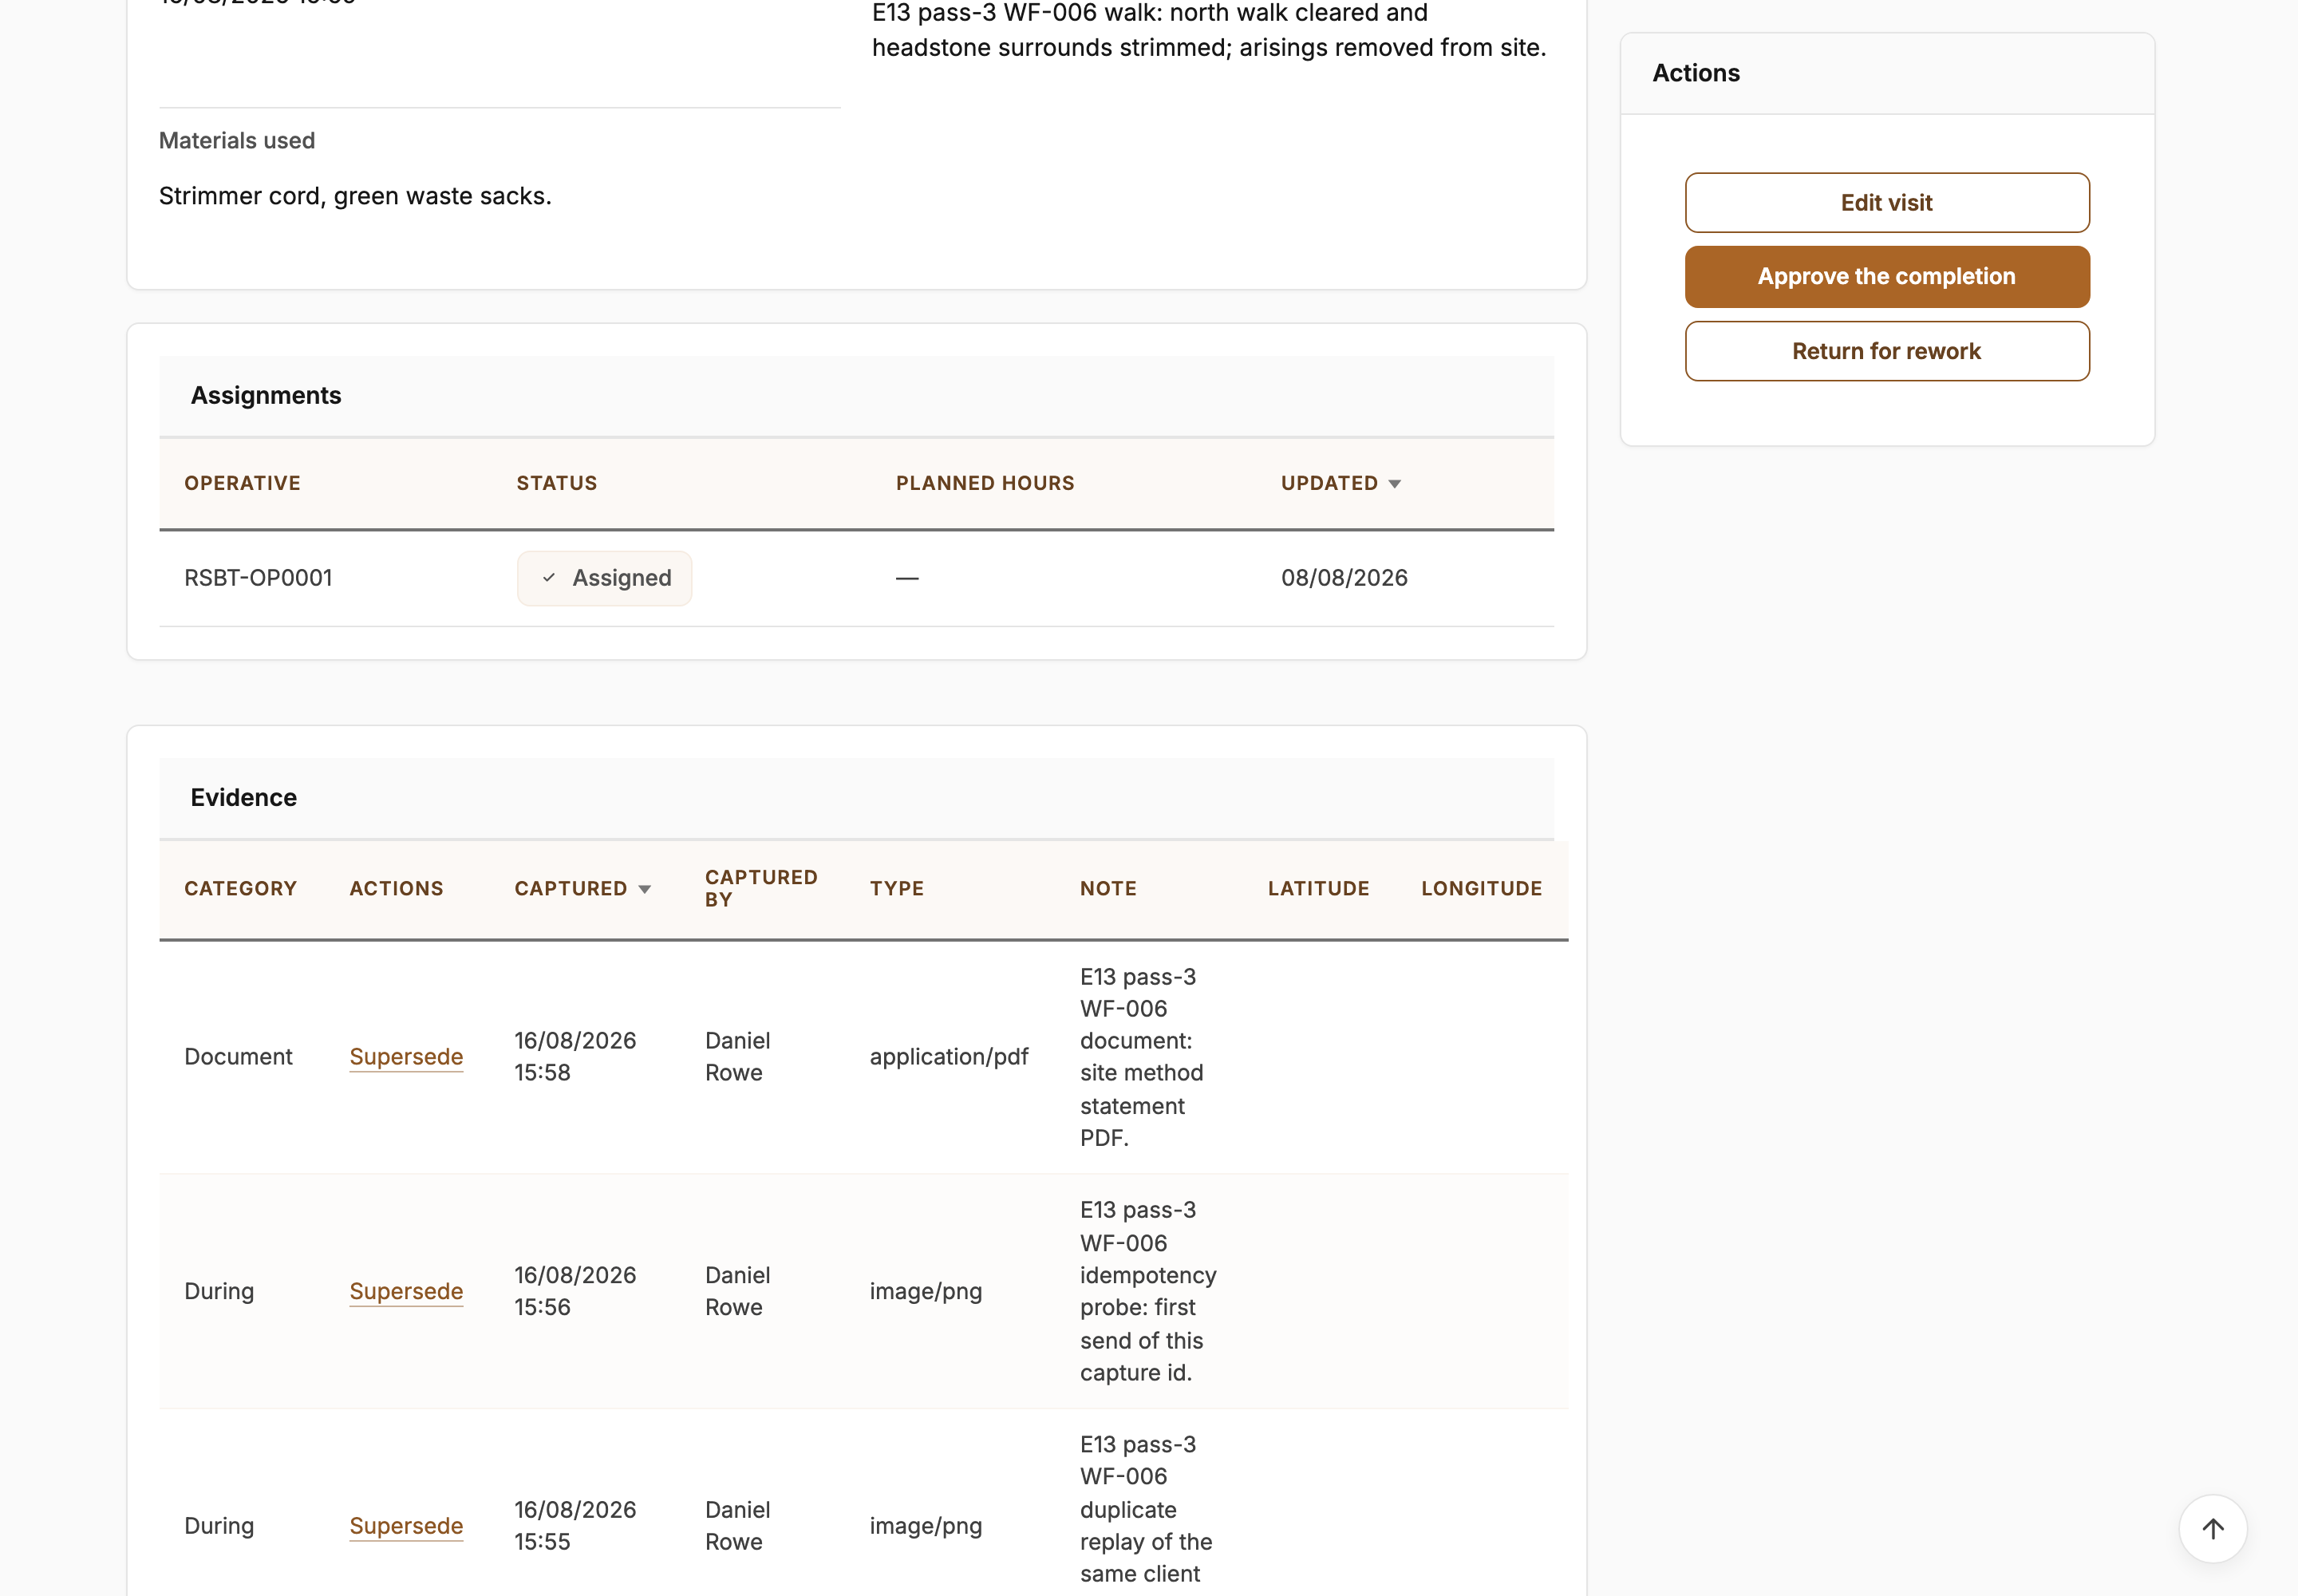Click the Status column header
The width and height of the screenshot is (2298, 1596).
(556, 483)
